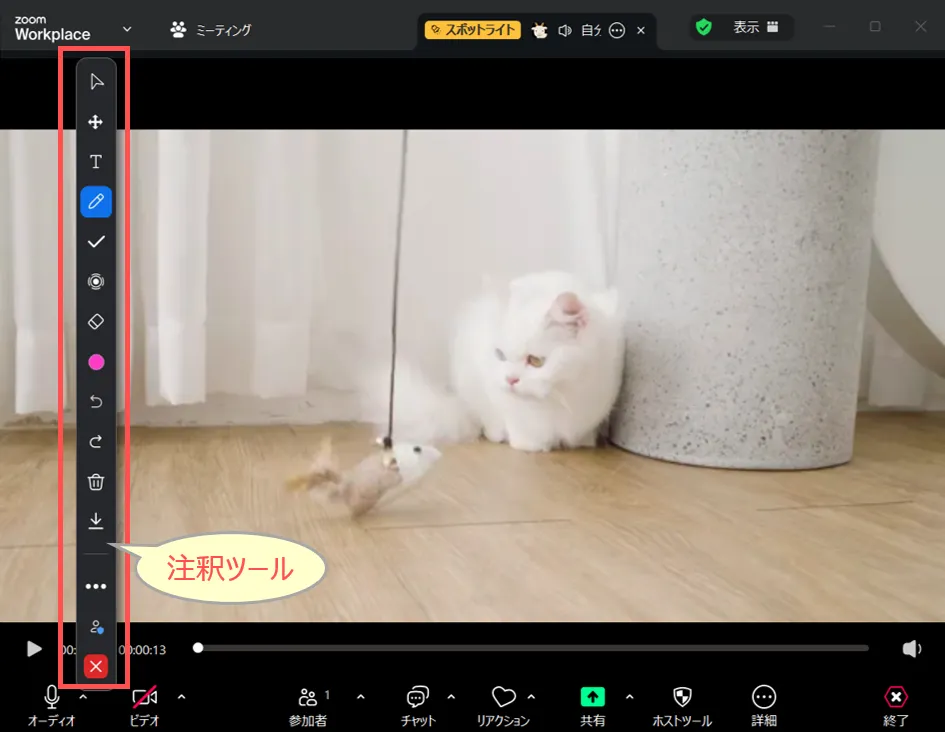Select the pencil draw tool
This screenshot has height=732, width=945.
[x=96, y=202]
